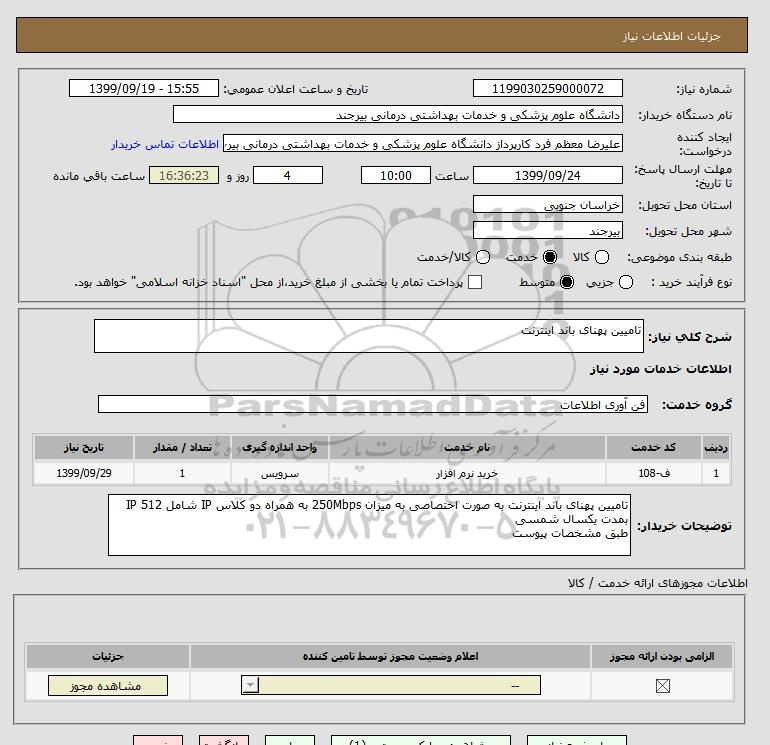The height and width of the screenshot is (745, 770).
Task: Click the الزامی بودن ارائه مجوز column header
Action: pyautogui.click(x=662, y=657)
